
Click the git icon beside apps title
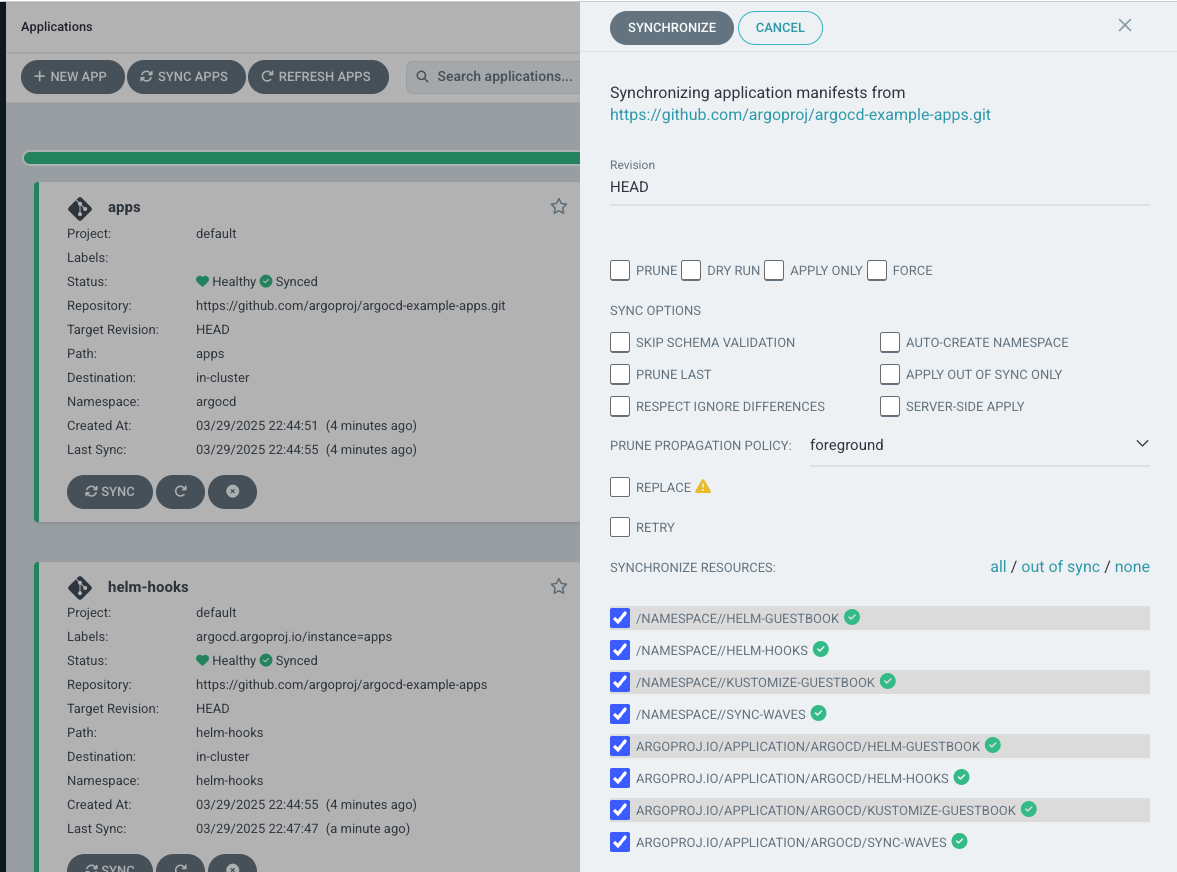coord(80,207)
